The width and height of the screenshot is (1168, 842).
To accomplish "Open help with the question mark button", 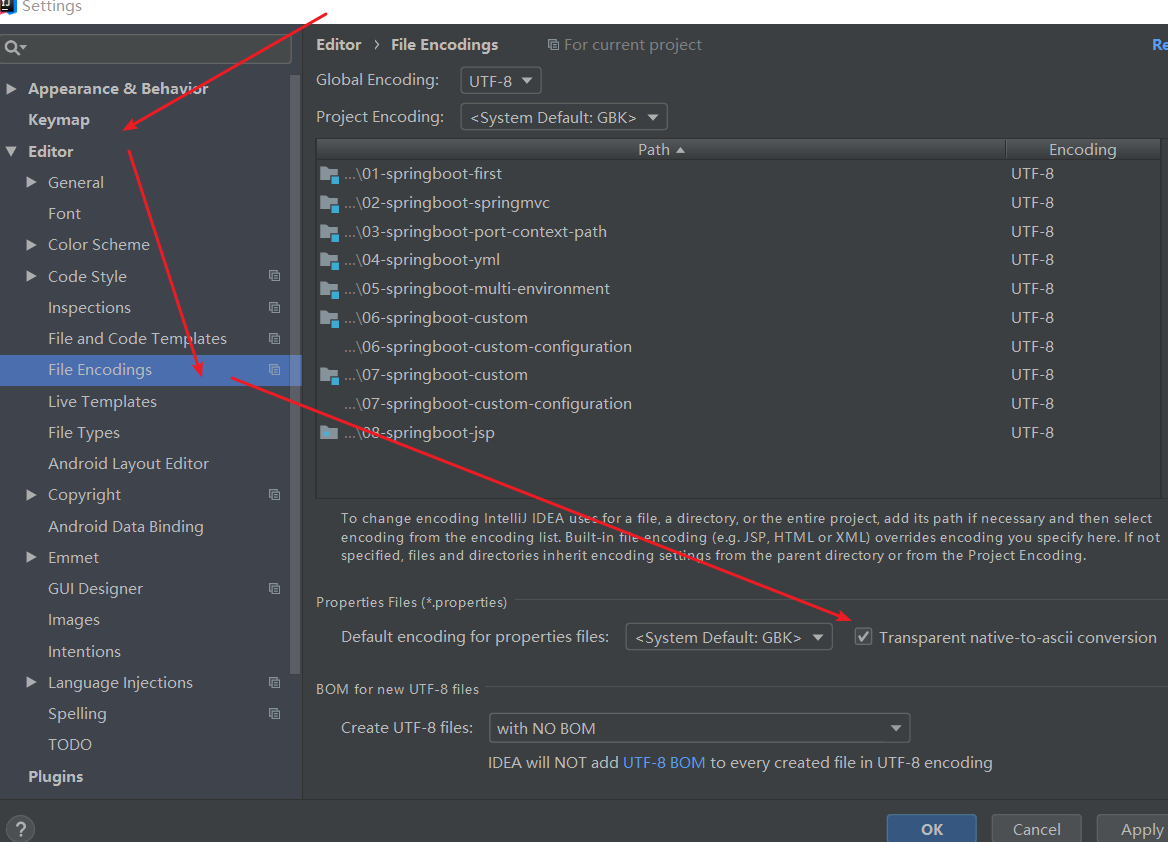I will pyautogui.click(x=21, y=829).
